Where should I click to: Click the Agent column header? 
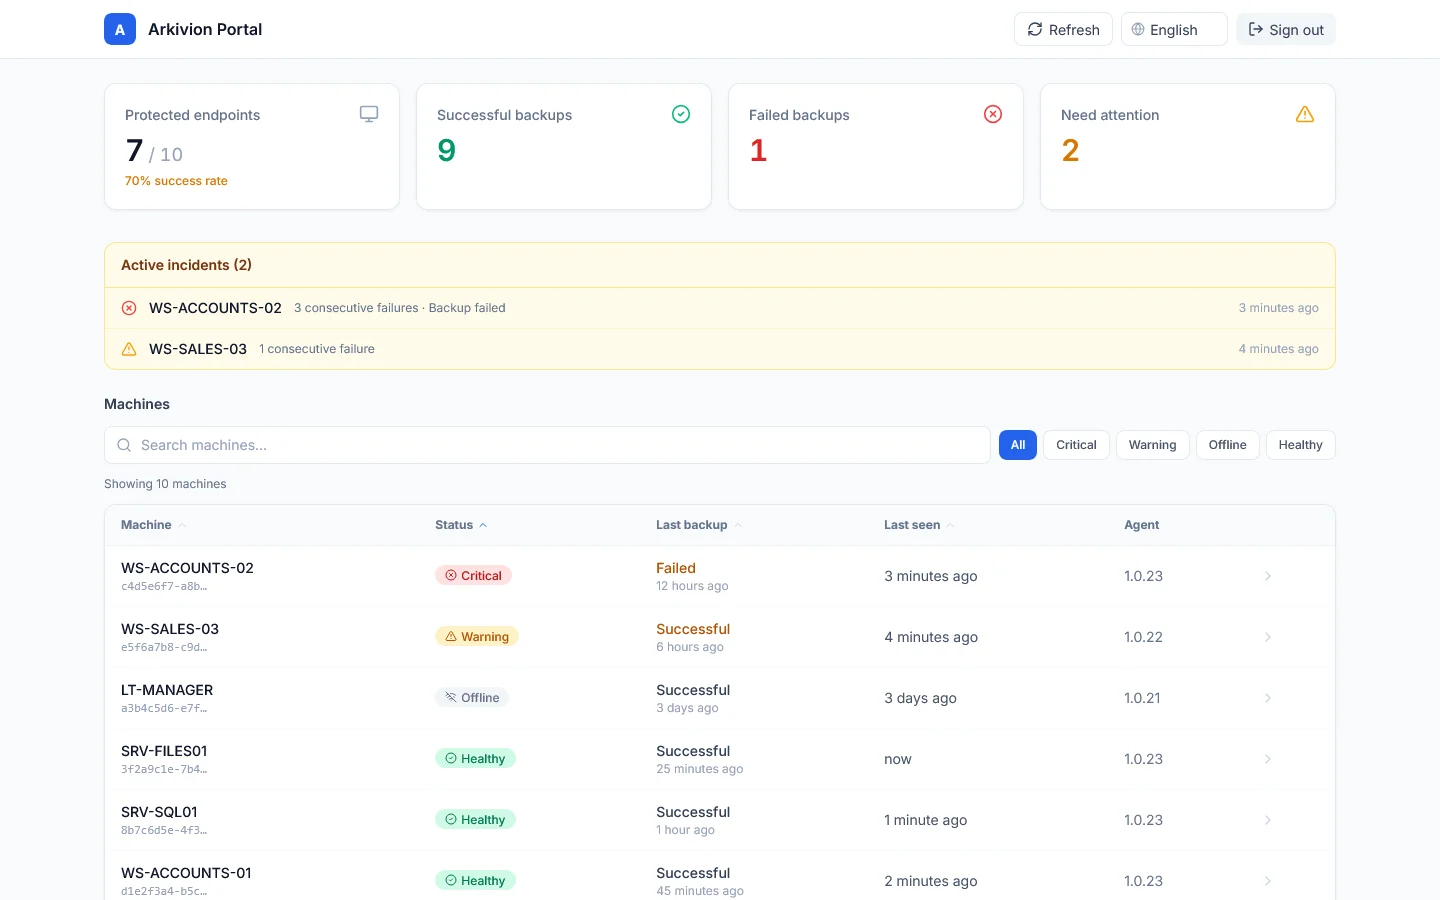pos(1142,525)
